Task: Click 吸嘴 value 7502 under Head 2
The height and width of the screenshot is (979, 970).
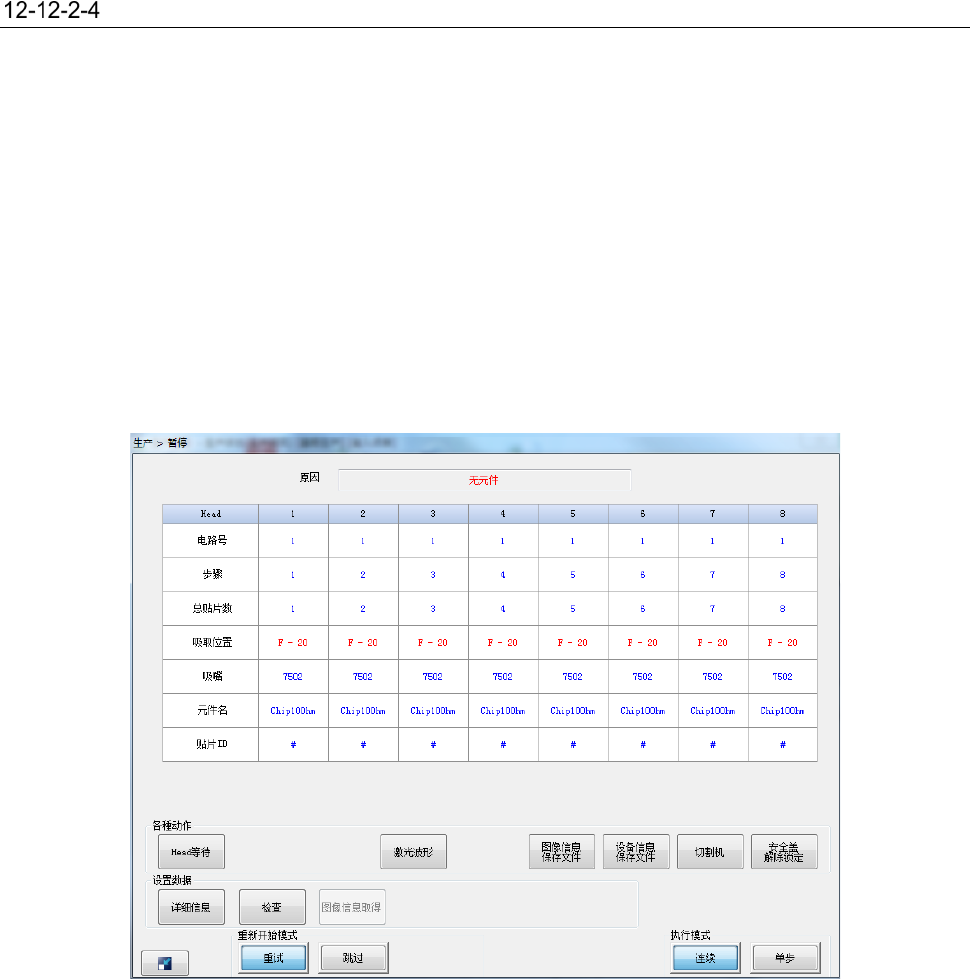Action: 363,676
